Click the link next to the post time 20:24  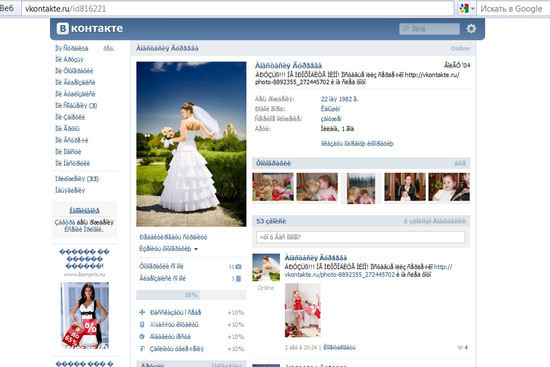[339, 347]
